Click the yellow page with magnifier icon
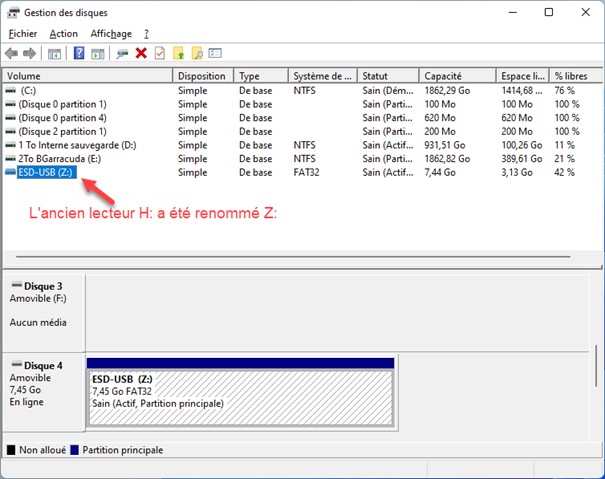The height and width of the screenshot is (479, 605). point(196,53)
